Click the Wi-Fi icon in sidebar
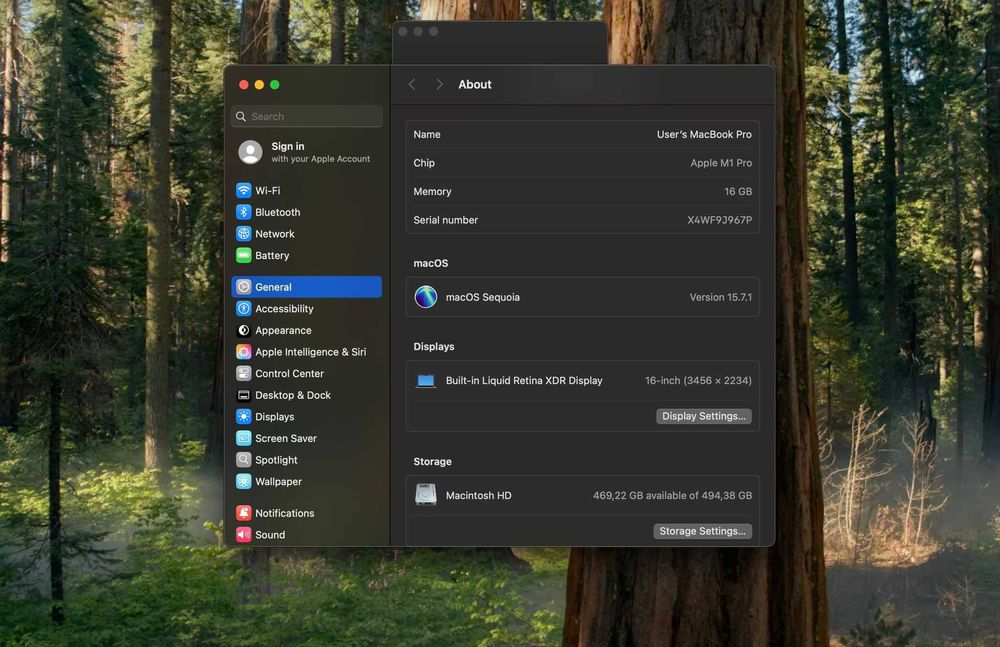 click(244, 191)
